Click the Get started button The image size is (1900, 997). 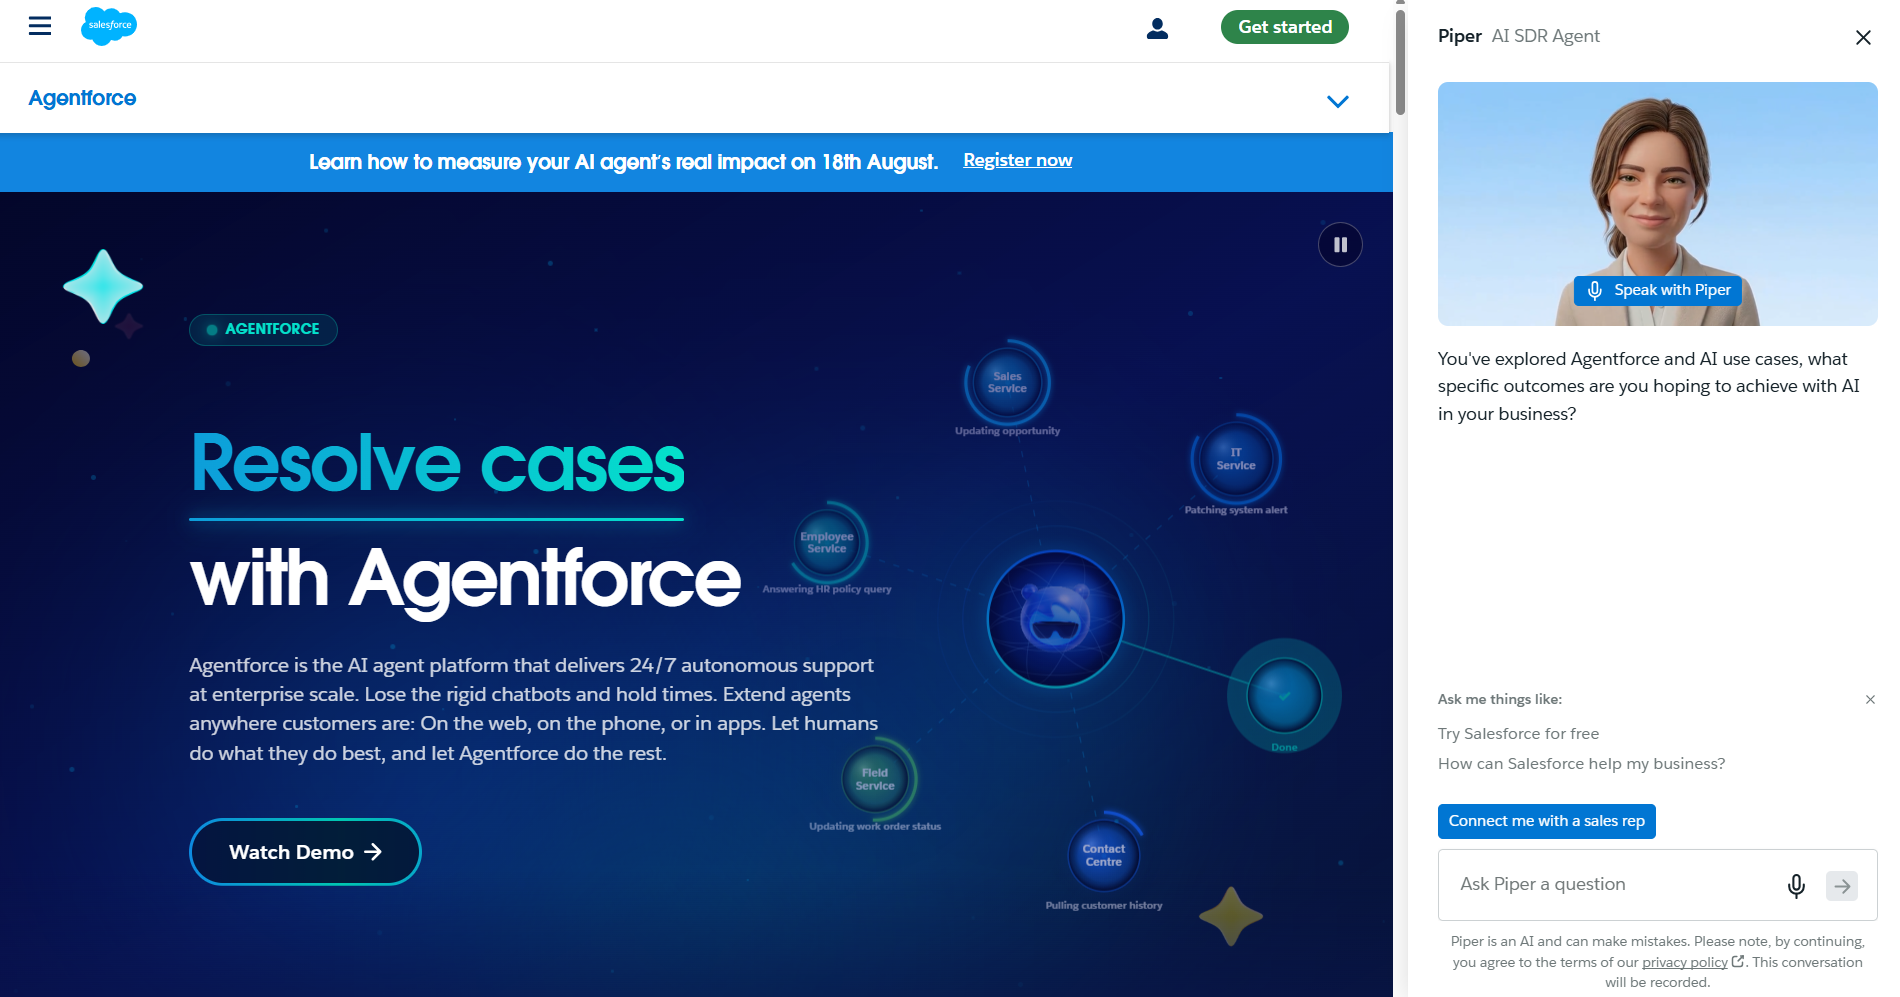(x=1285, y=27)
